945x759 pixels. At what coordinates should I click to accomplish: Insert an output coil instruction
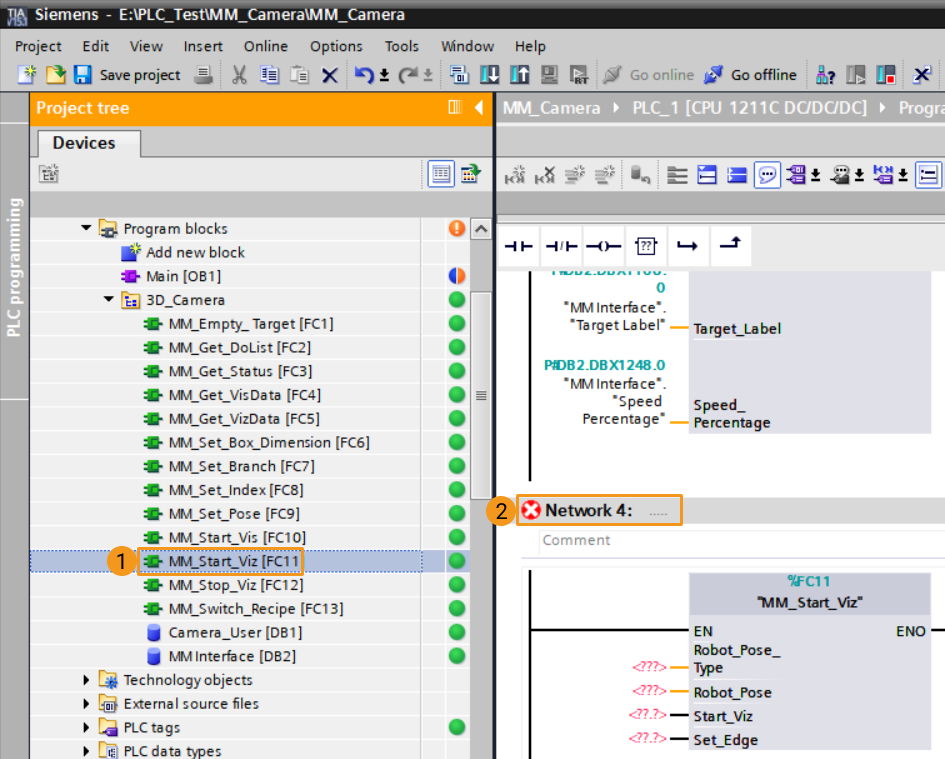coord(604,246)
